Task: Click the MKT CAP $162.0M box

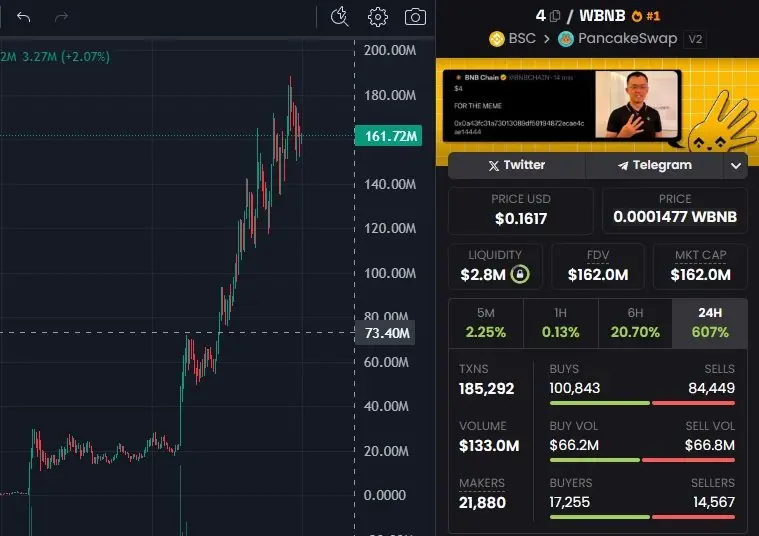Action: (x=700, y=266)
